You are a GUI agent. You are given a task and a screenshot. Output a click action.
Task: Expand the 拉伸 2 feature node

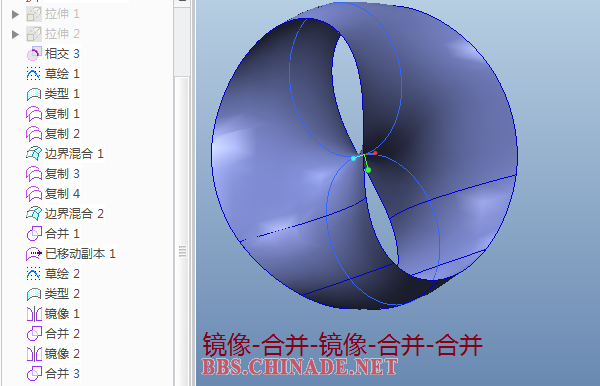[x=15, y=34]
